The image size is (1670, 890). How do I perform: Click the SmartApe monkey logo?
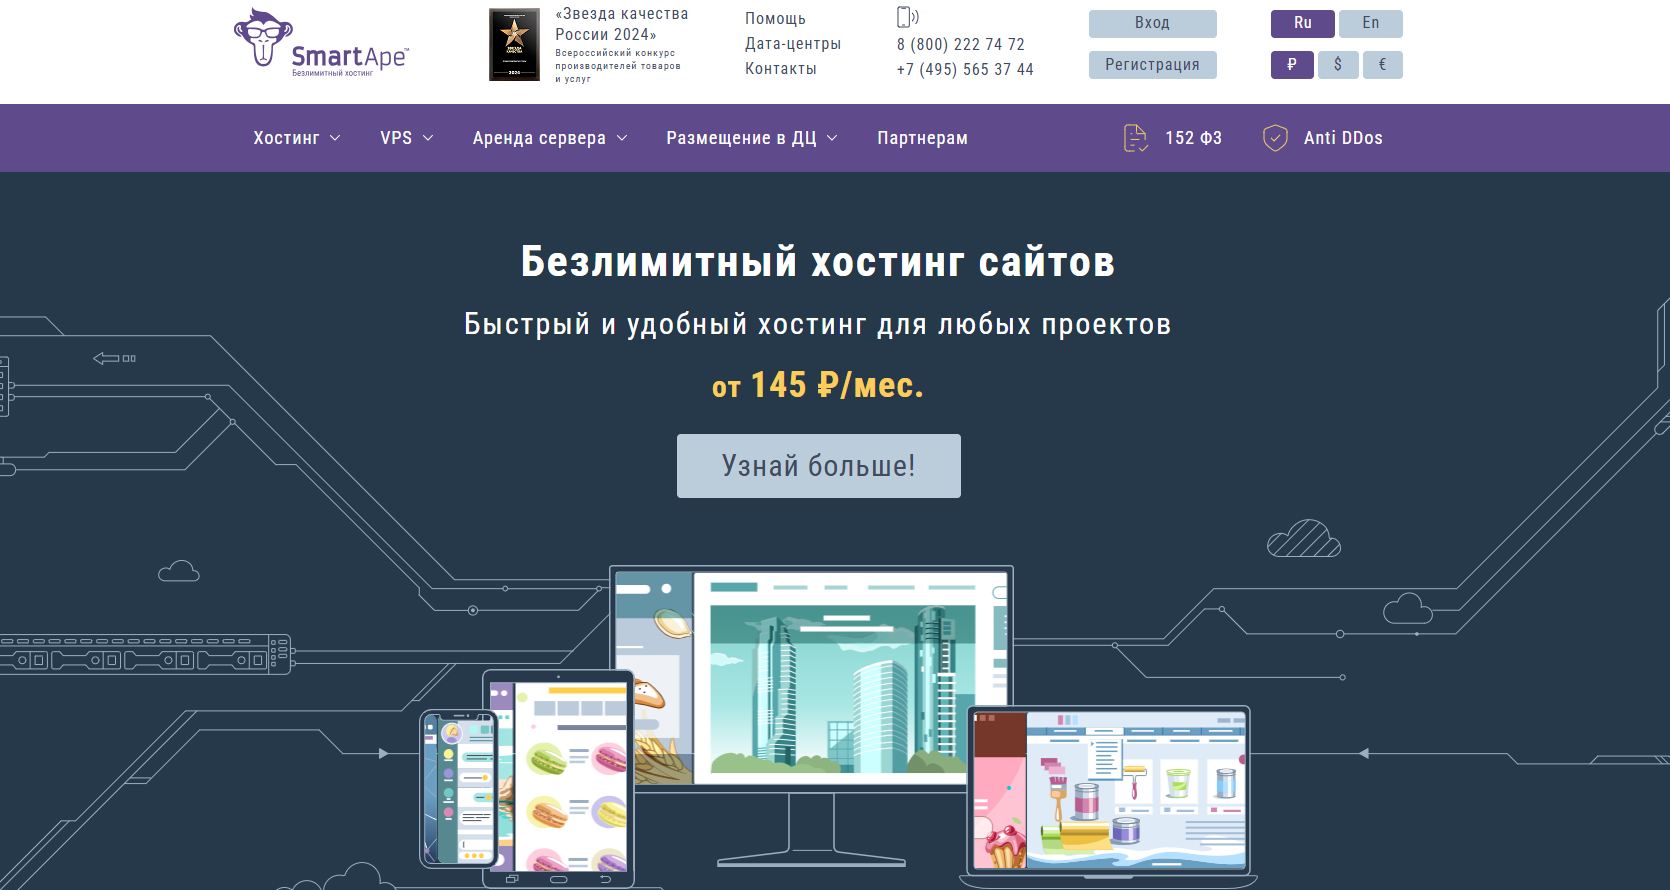pos(264,38)
